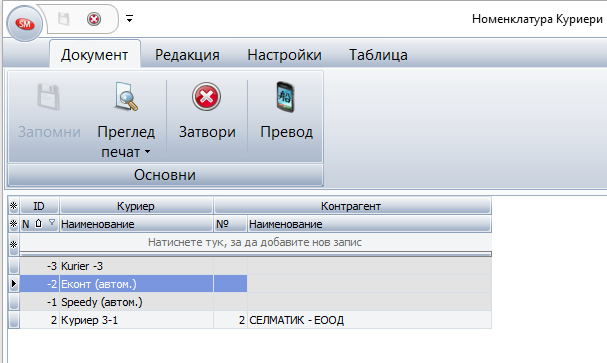
Task: Click the new record row asterisk indicator
Action: 14,245
